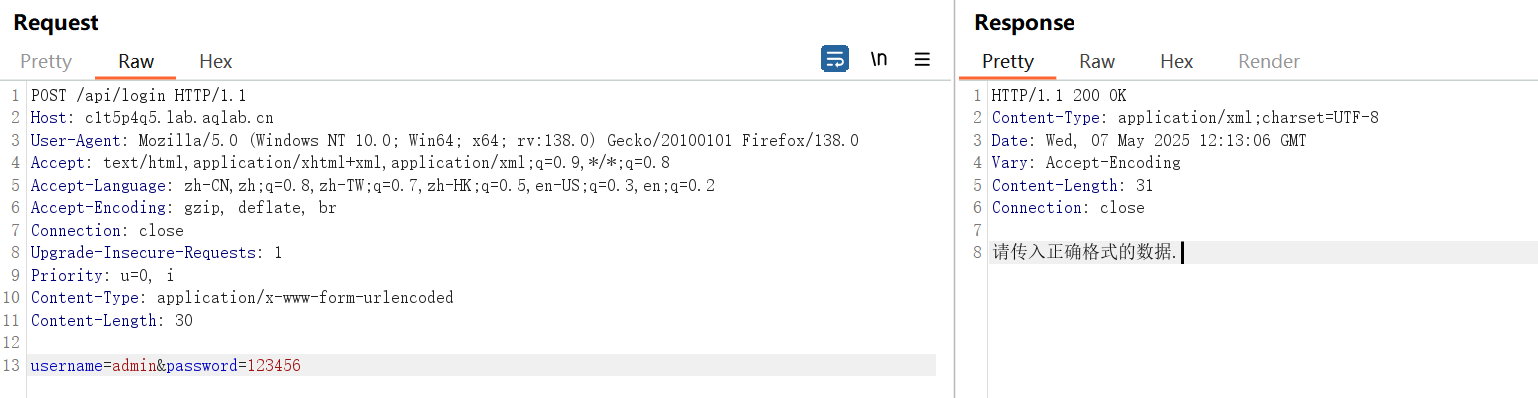Click the User-Agent header line
This screenshot has height=398, width=1538.
click(445, 141)
